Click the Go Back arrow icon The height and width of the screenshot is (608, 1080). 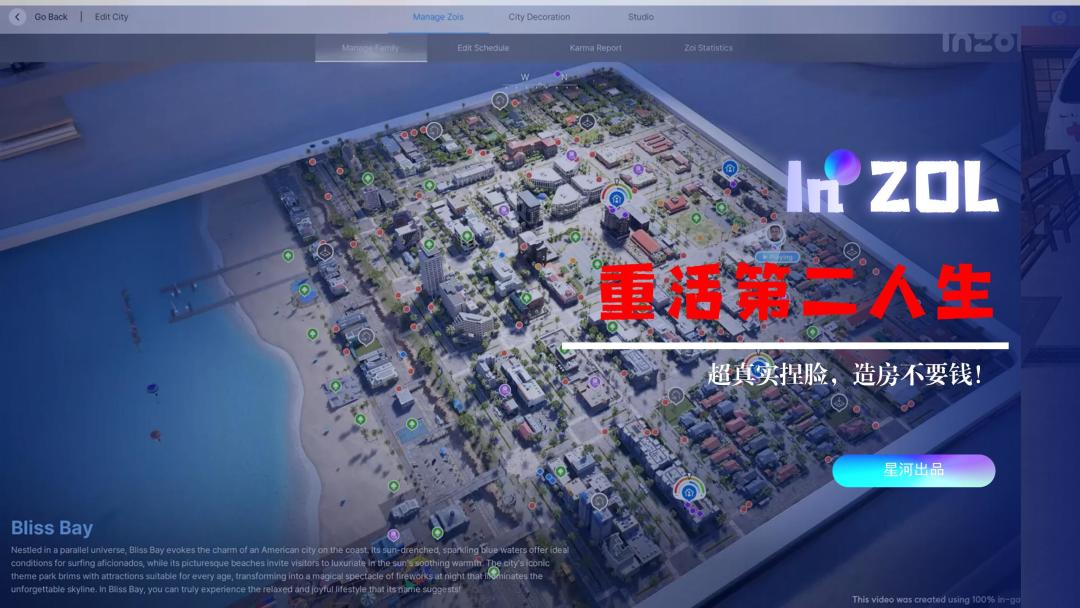coord(17,17)
